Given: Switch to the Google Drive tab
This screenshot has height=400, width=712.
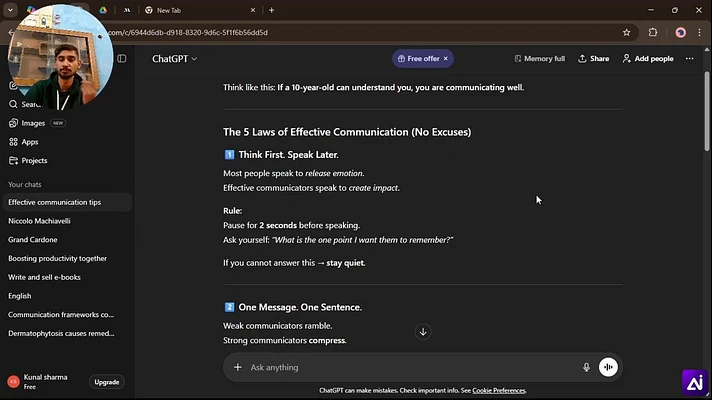Looking at the screenshot, I should coord(103,10).
